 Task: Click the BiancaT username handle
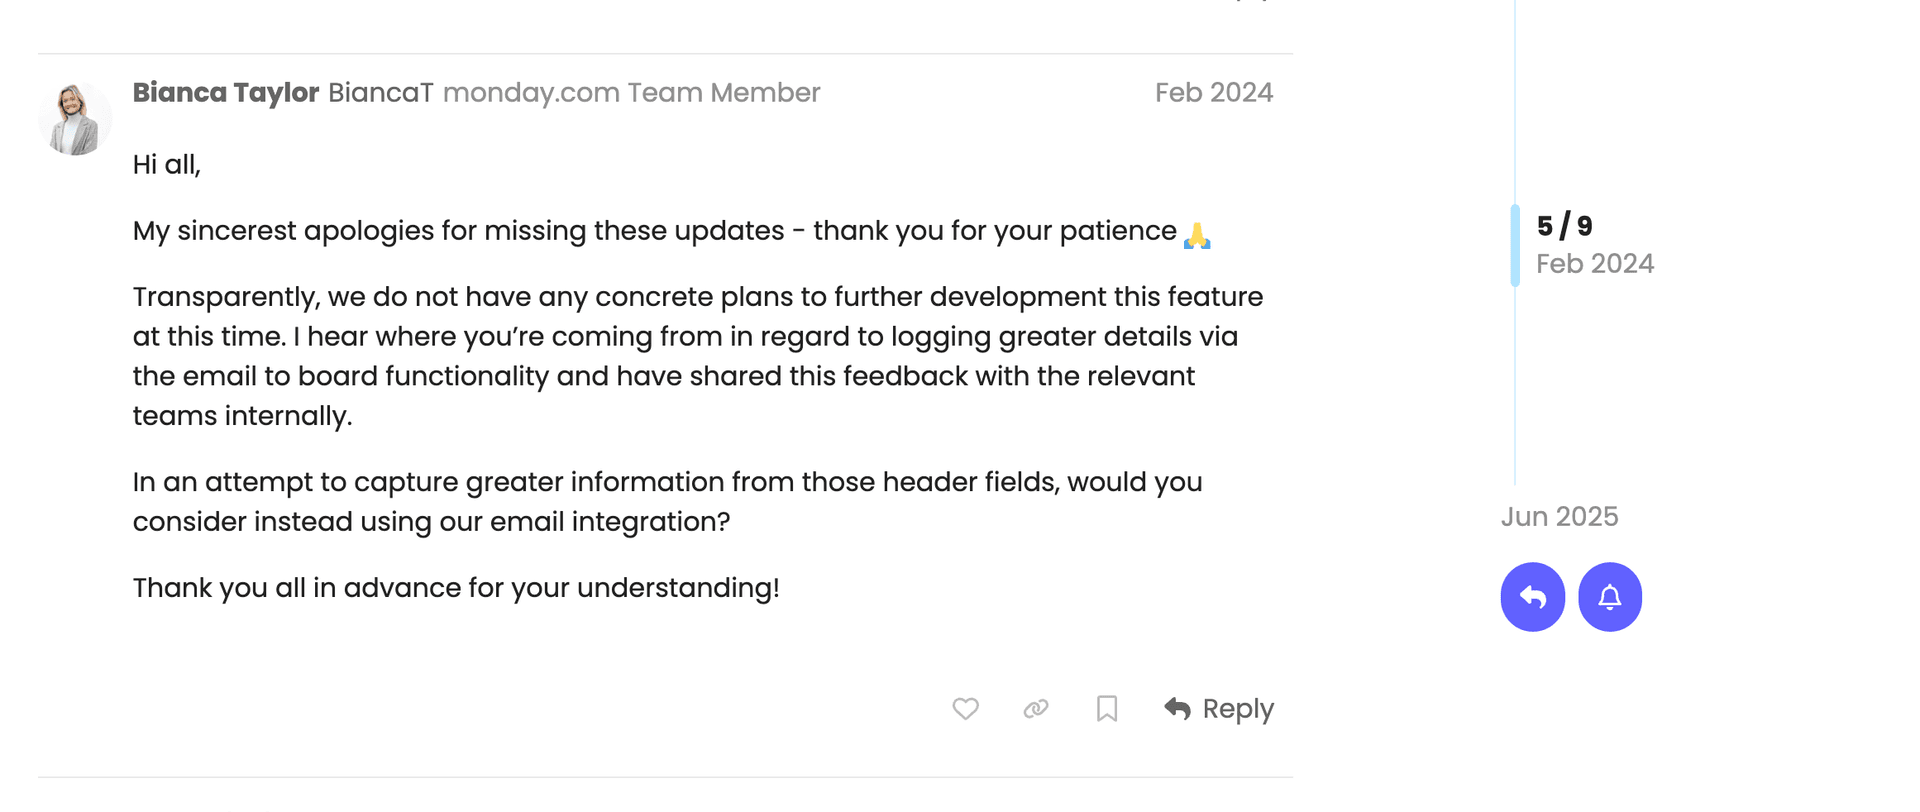pyautogui.click(x=380, y=92)
